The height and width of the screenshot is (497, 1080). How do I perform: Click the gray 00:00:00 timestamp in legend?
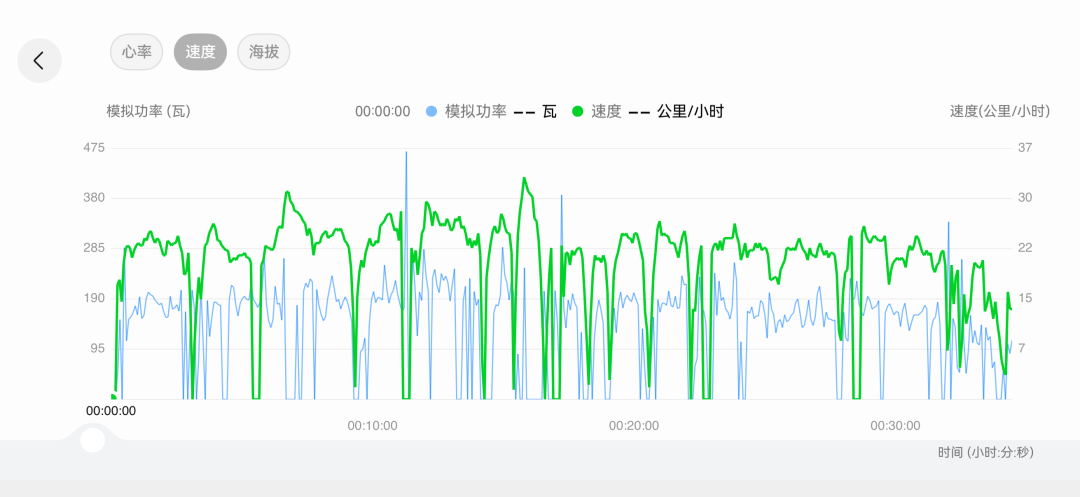click(382, 111)
